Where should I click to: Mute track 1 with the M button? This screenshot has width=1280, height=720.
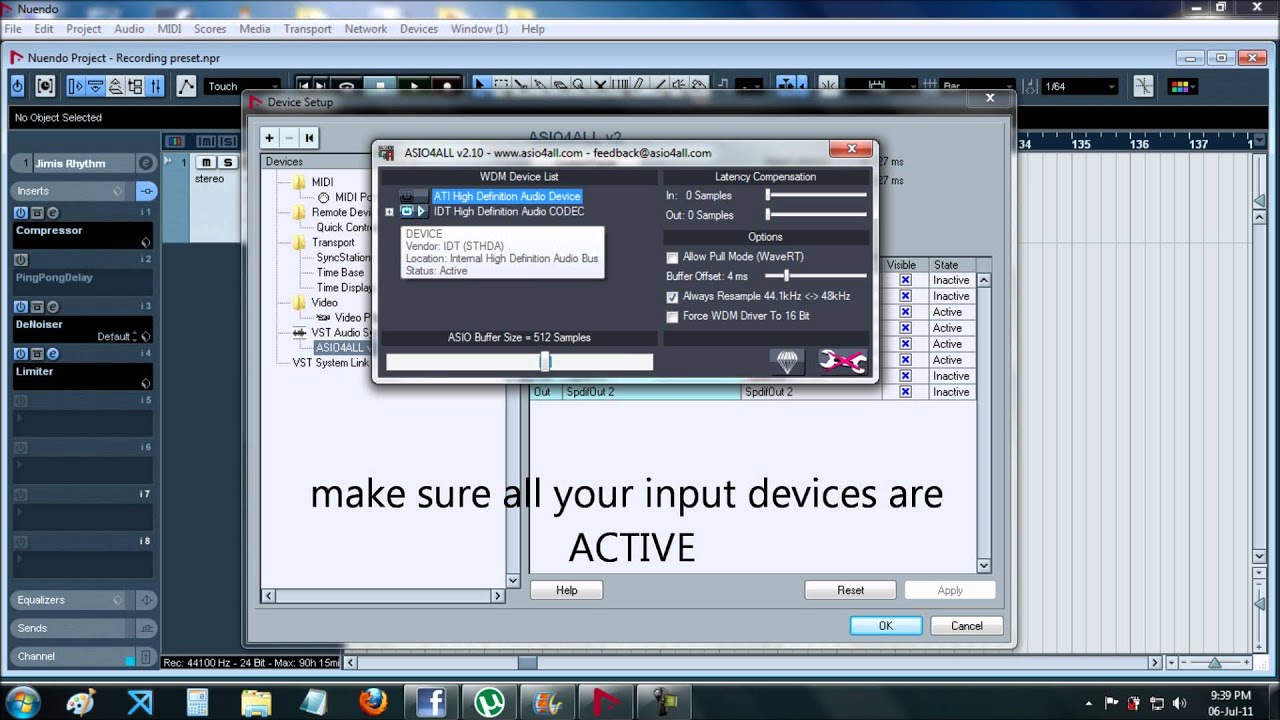click(207, 163)
